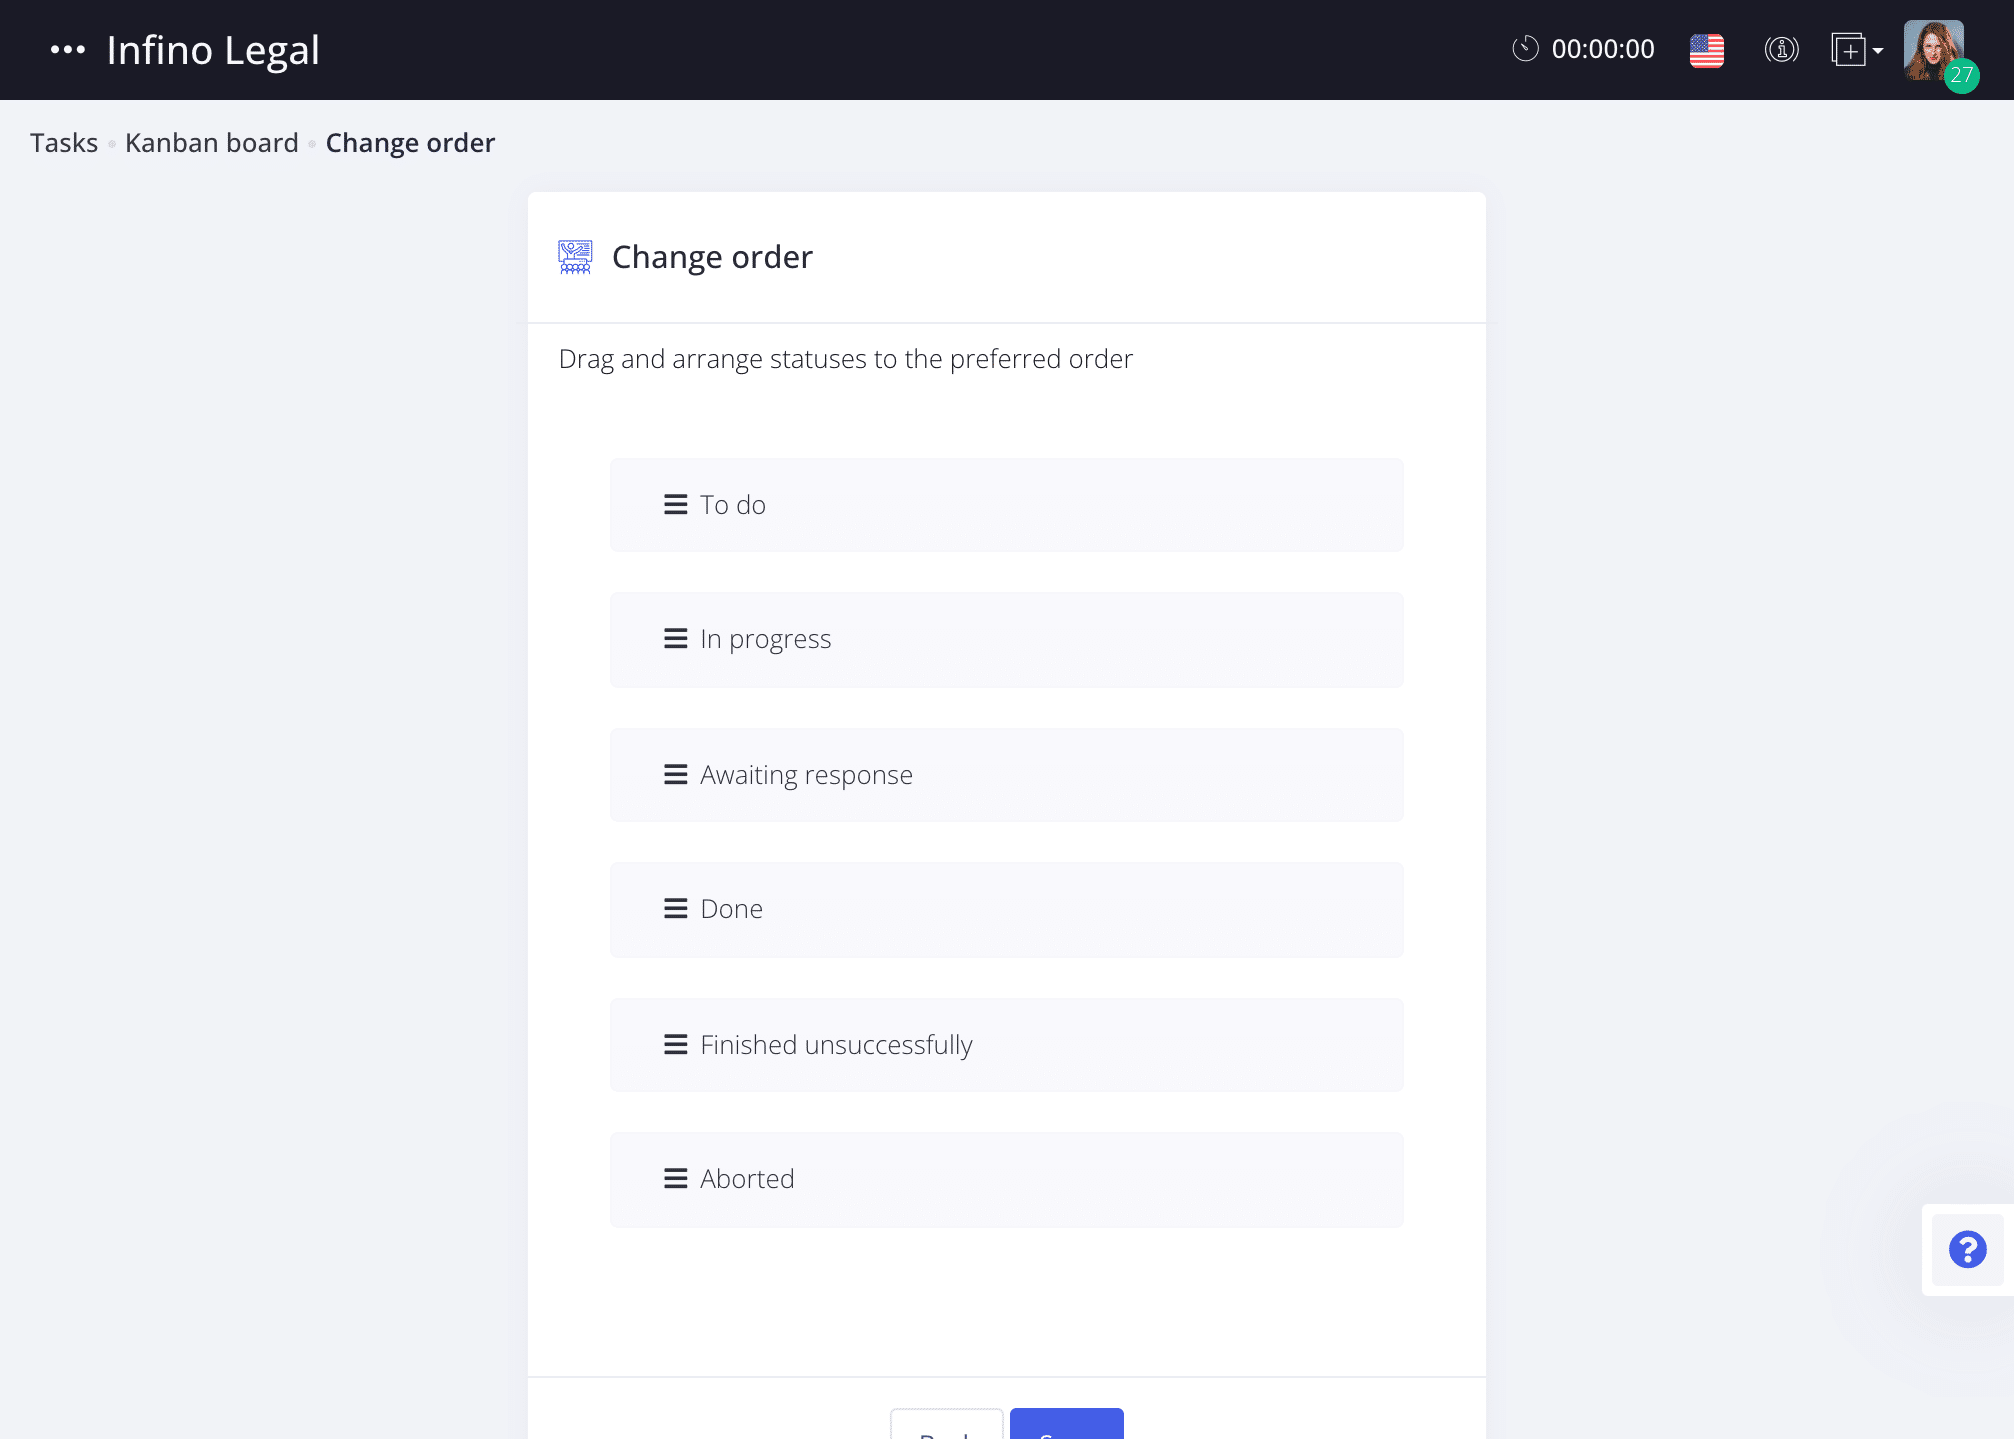This screenshot has height=1439, width=2014.
Task: Click the drag handle of To do
Action: pos(674,504)
